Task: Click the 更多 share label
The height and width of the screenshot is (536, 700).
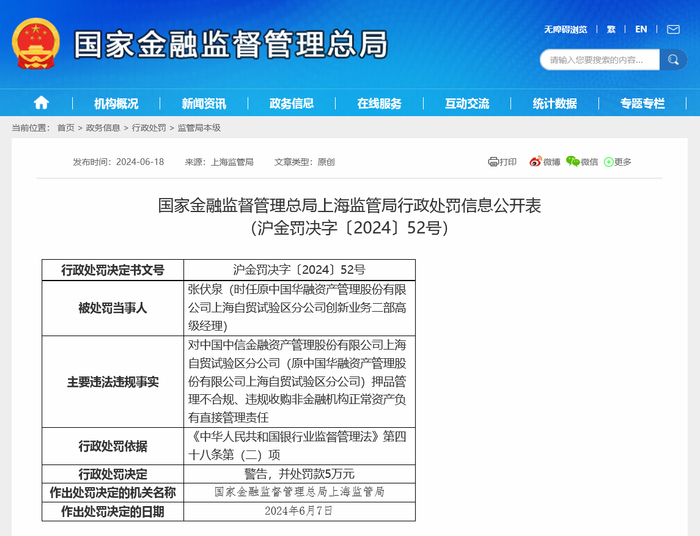Action: point(623,162)
